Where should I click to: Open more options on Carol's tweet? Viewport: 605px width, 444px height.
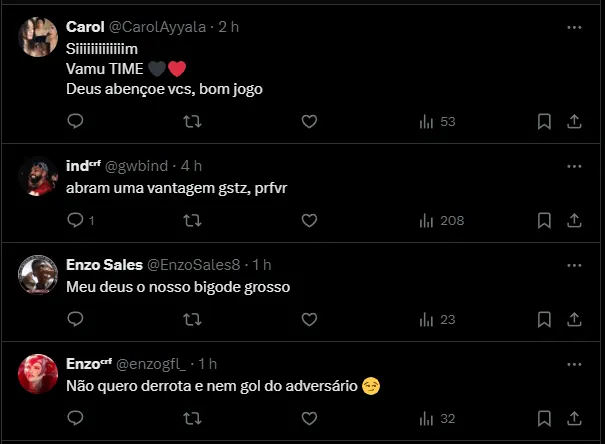(573, 27)
